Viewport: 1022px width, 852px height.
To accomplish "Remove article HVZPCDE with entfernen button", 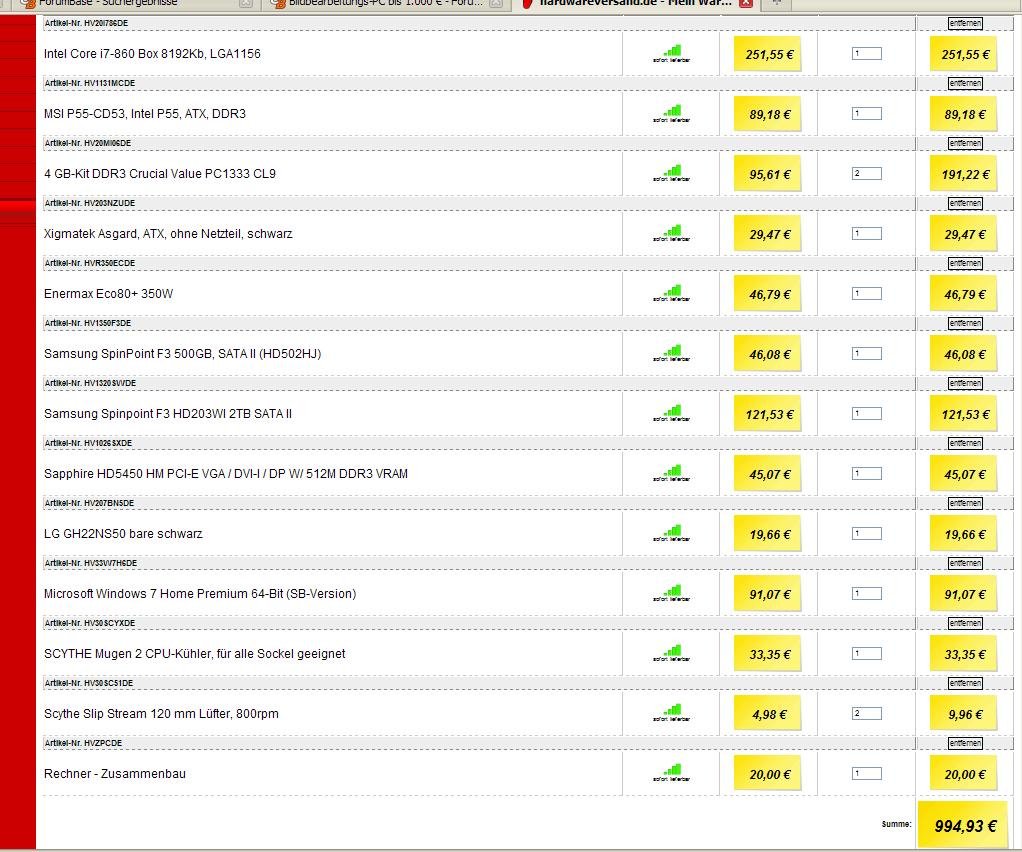I will coord(965,743).
